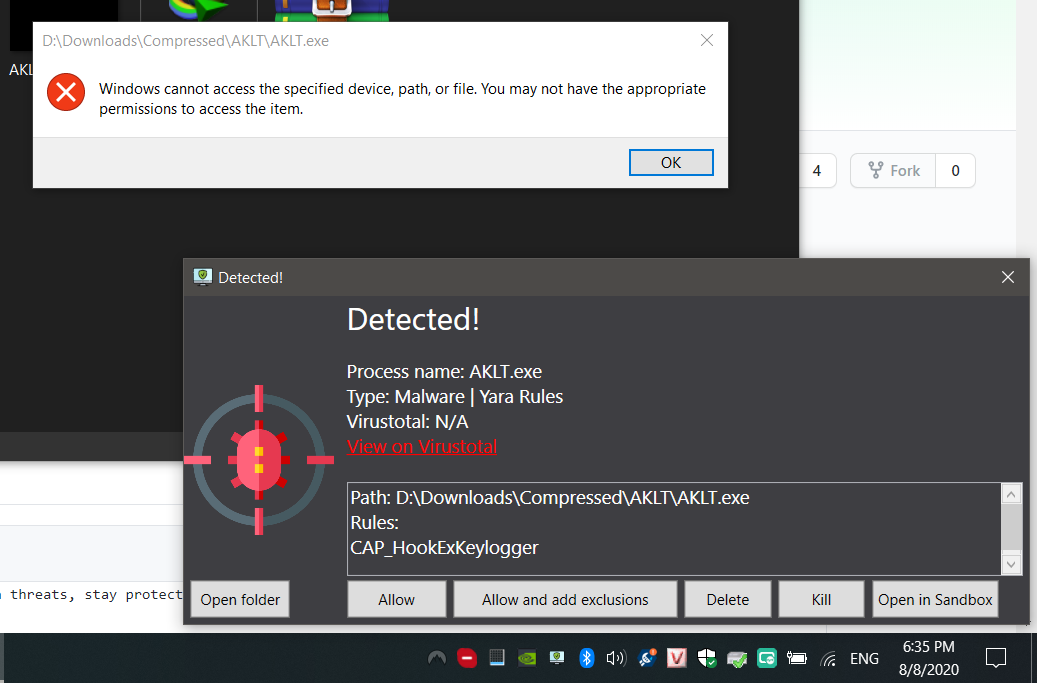Click the Fork button on the webpage

tap(893, 171)
